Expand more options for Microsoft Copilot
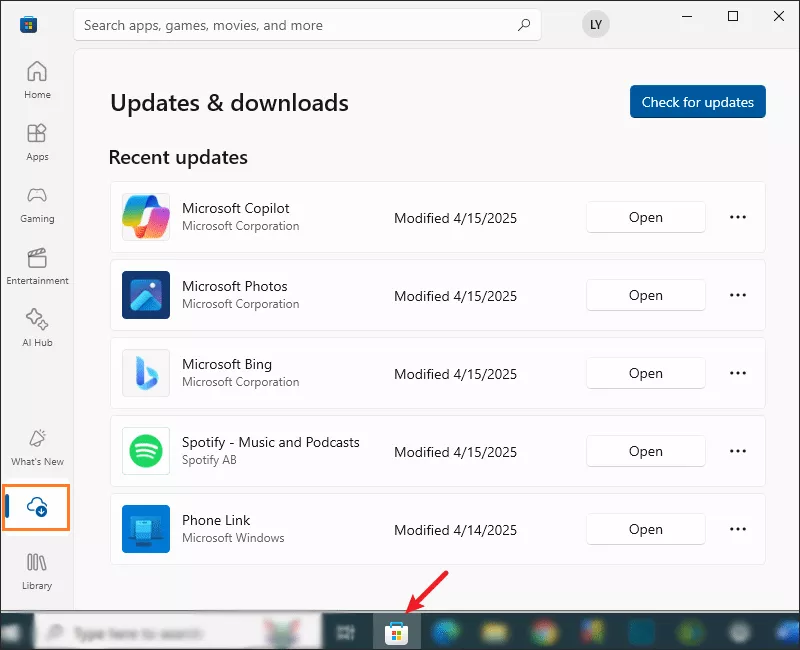800x650 pixels. 737,217
